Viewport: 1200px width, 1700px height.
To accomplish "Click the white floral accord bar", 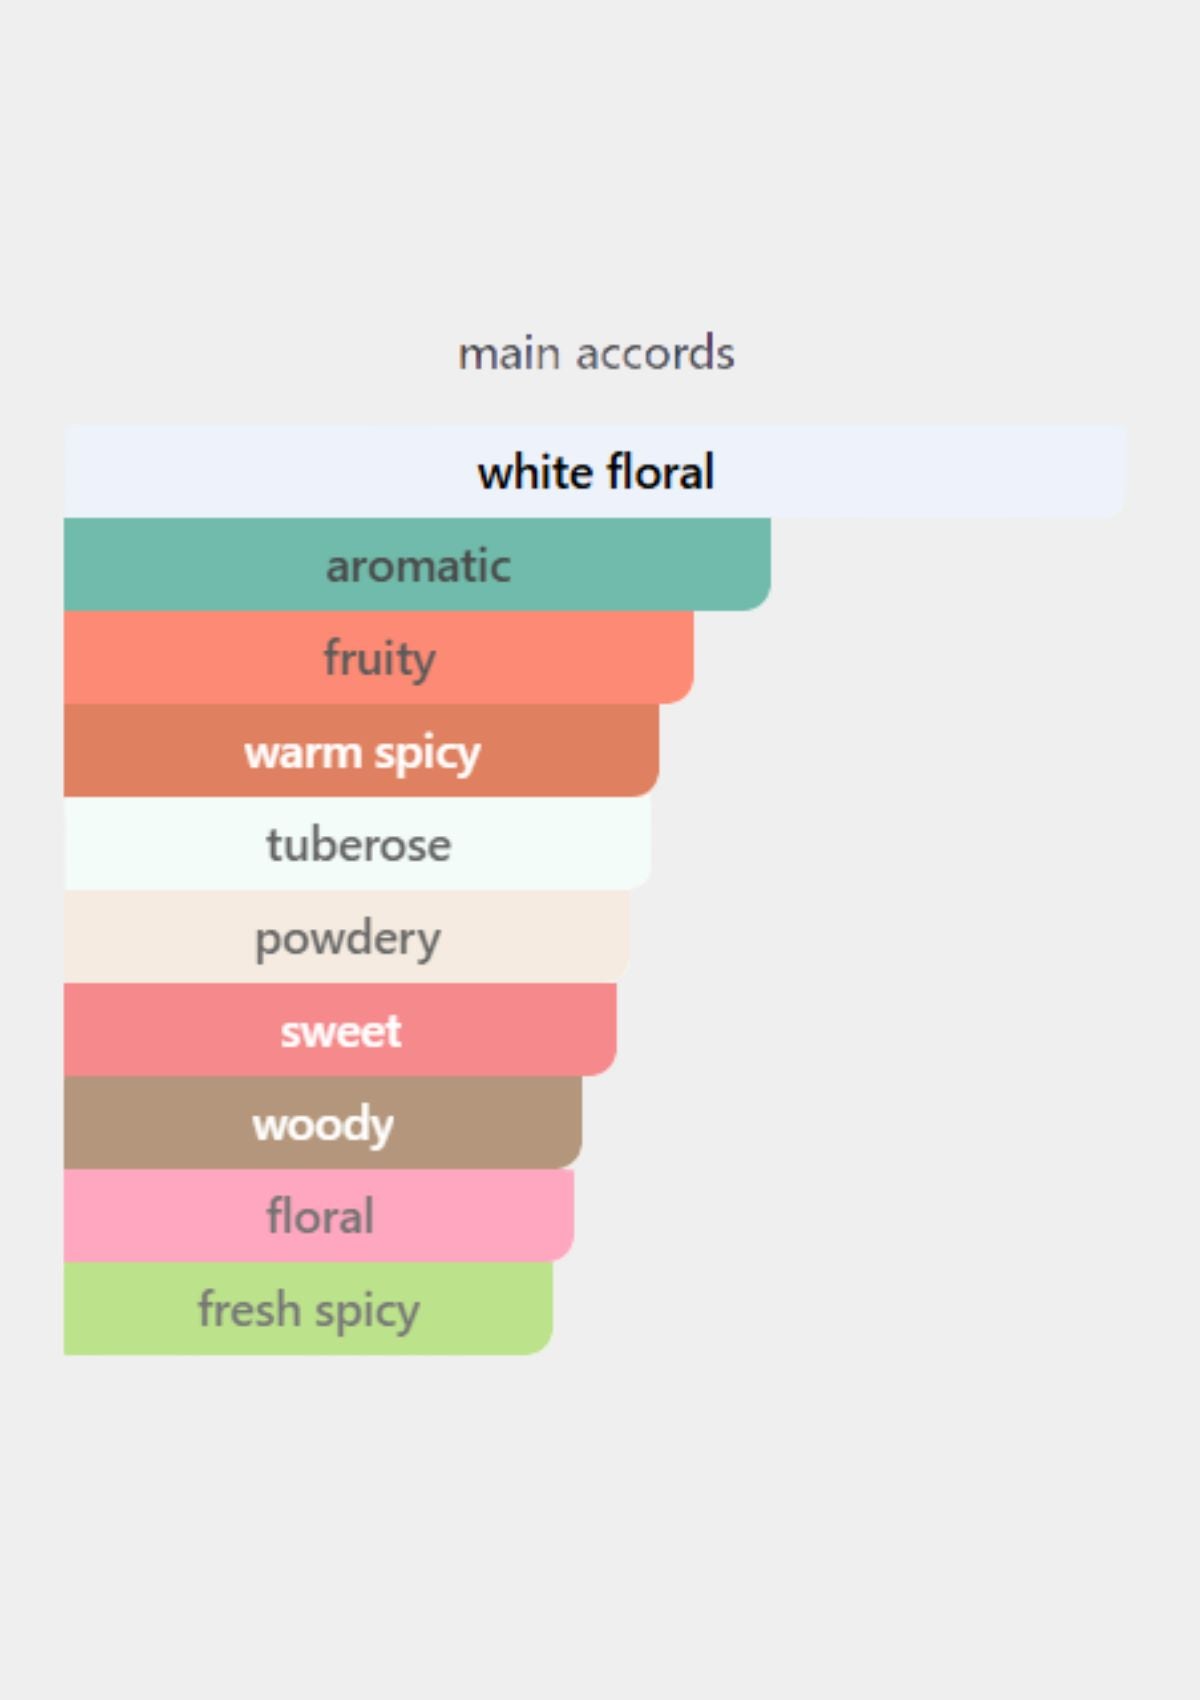I will (x=595, y=471).
